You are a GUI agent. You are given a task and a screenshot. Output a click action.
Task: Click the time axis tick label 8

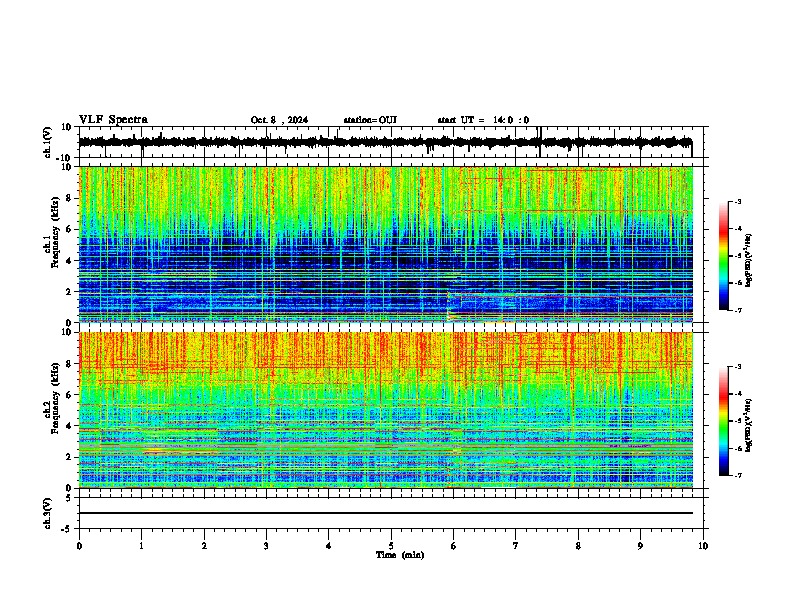[578, 546]
